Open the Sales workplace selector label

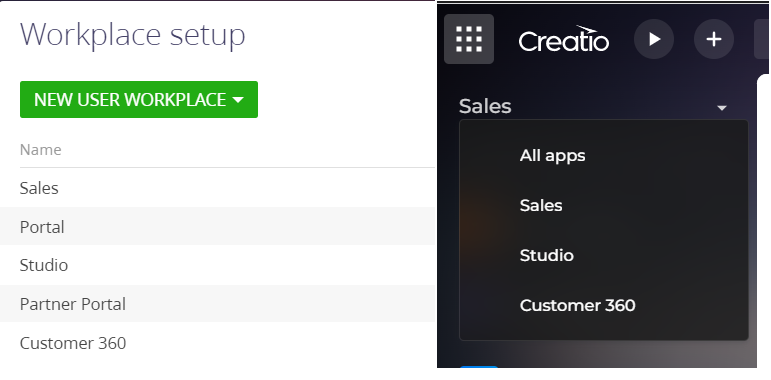click(485, 106)
